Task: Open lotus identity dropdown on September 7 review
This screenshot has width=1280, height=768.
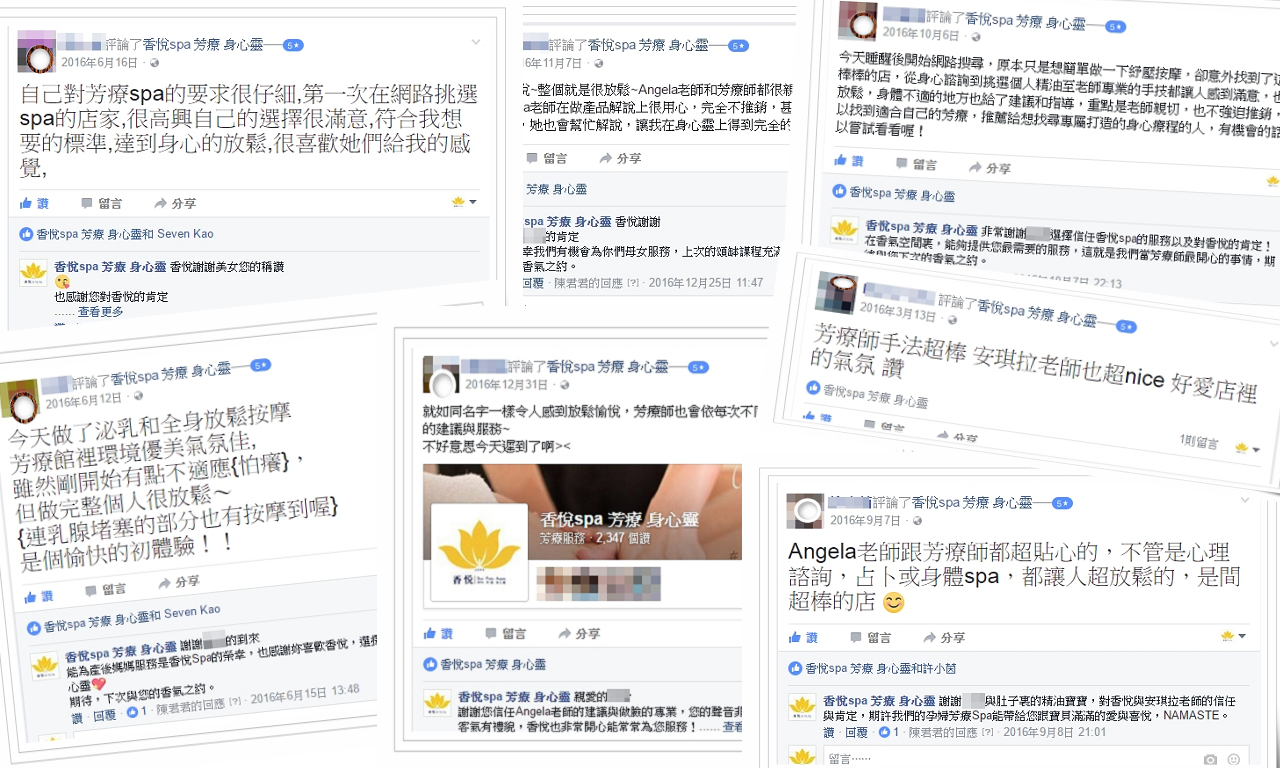Action: [x=1233, y=636]
